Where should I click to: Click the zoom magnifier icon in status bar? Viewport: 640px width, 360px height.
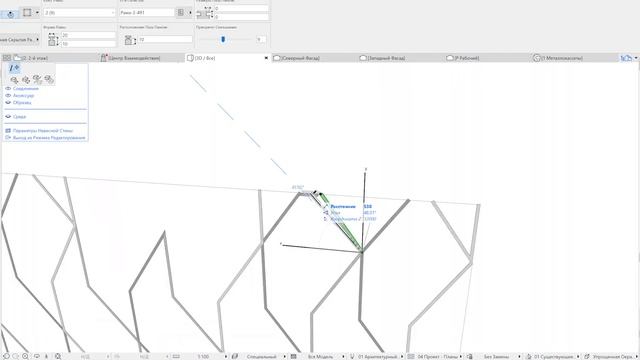tap(25, 356)
